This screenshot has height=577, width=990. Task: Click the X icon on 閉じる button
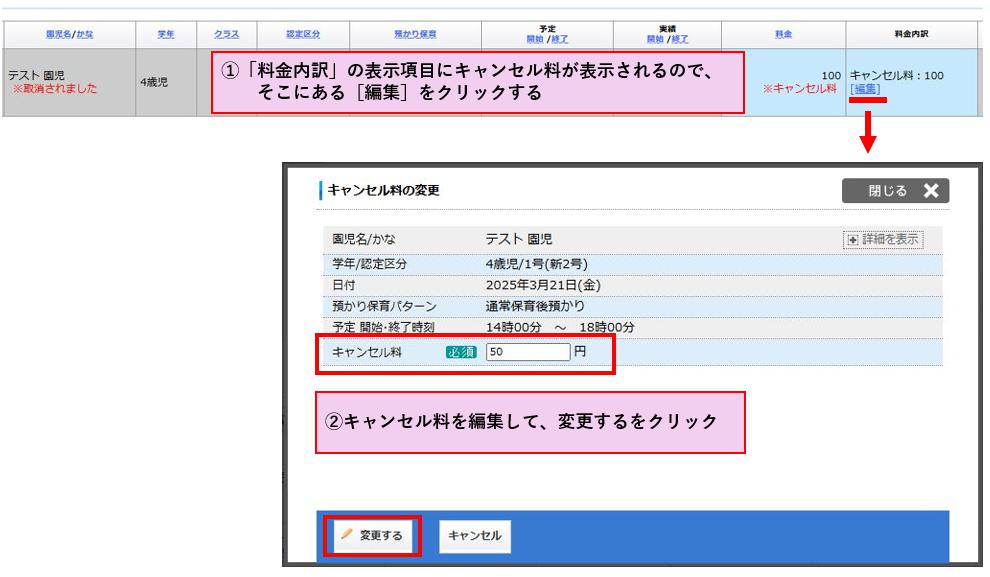931,192
